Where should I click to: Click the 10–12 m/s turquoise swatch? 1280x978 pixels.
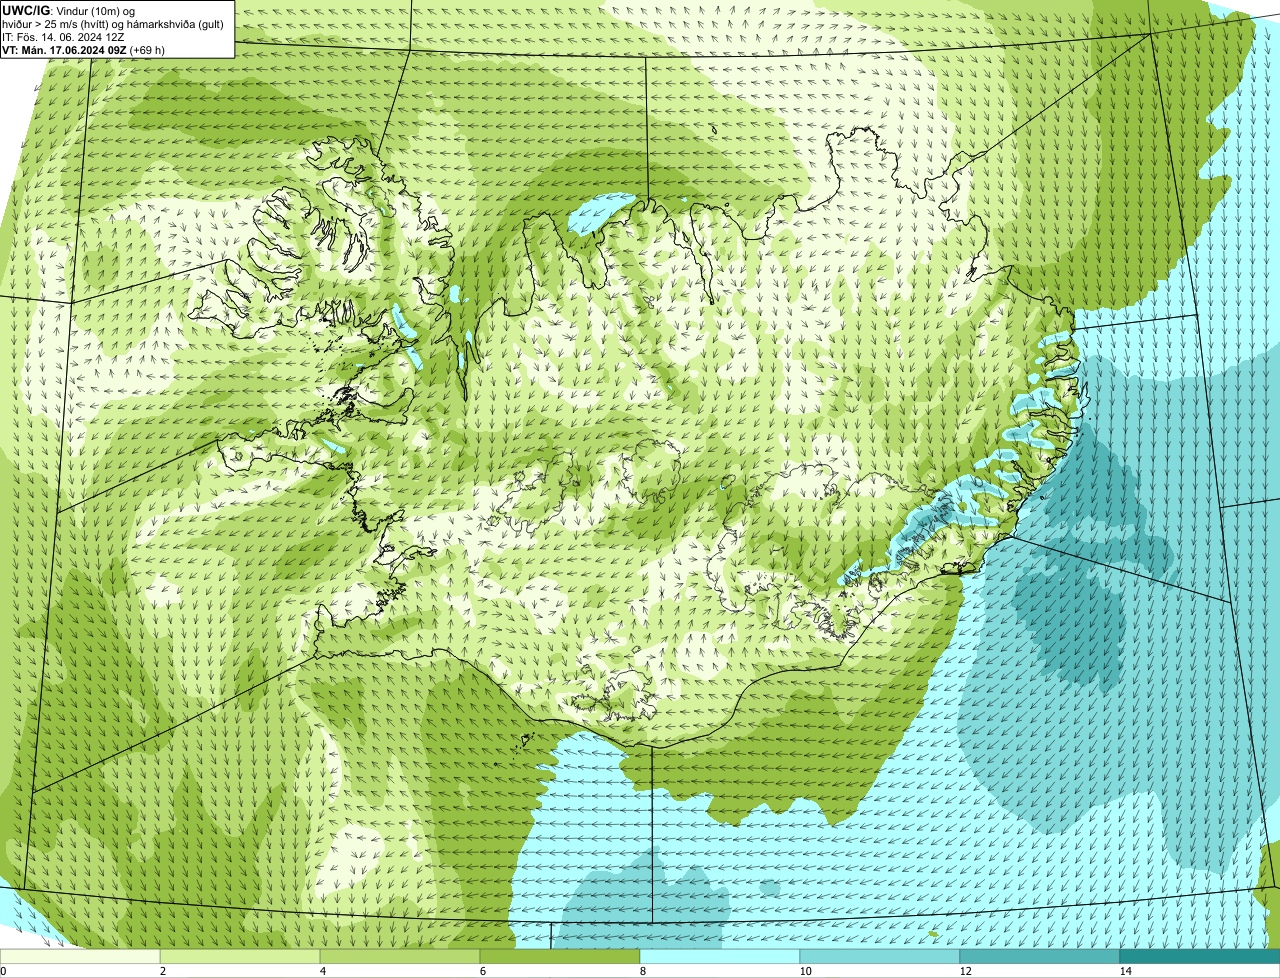point(880,956)
